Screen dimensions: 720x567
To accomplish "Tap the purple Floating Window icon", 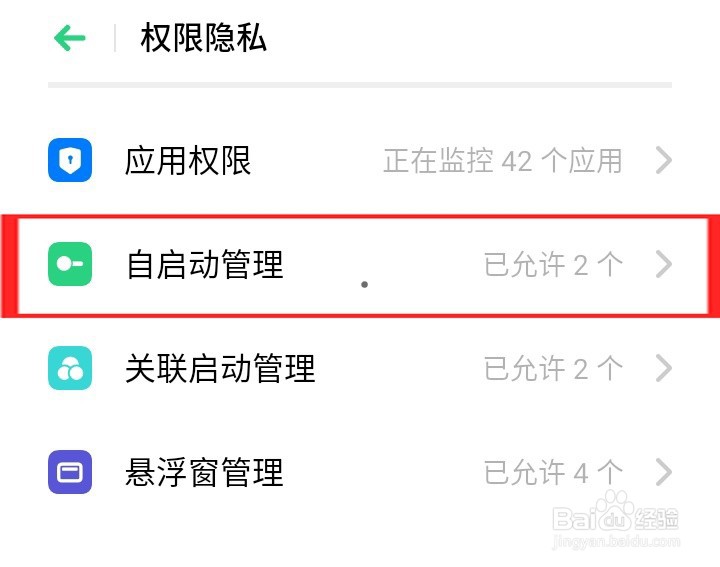I will pos(70,472).
